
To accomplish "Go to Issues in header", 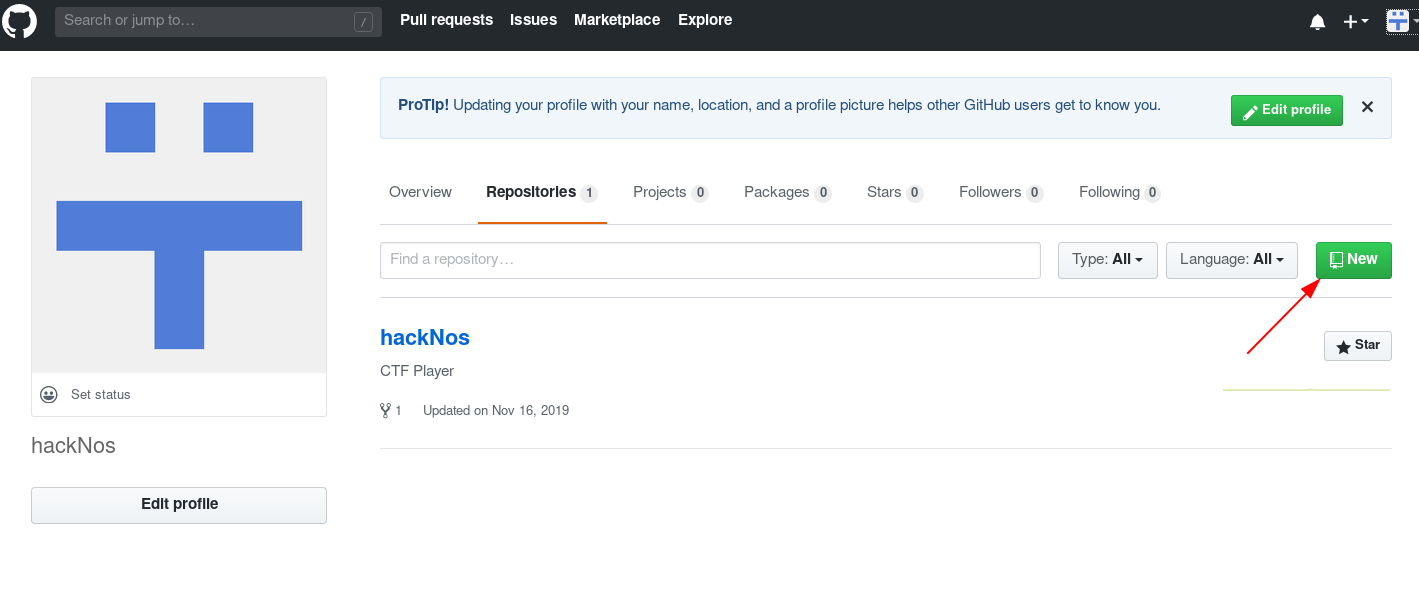I will click(533, 20).
